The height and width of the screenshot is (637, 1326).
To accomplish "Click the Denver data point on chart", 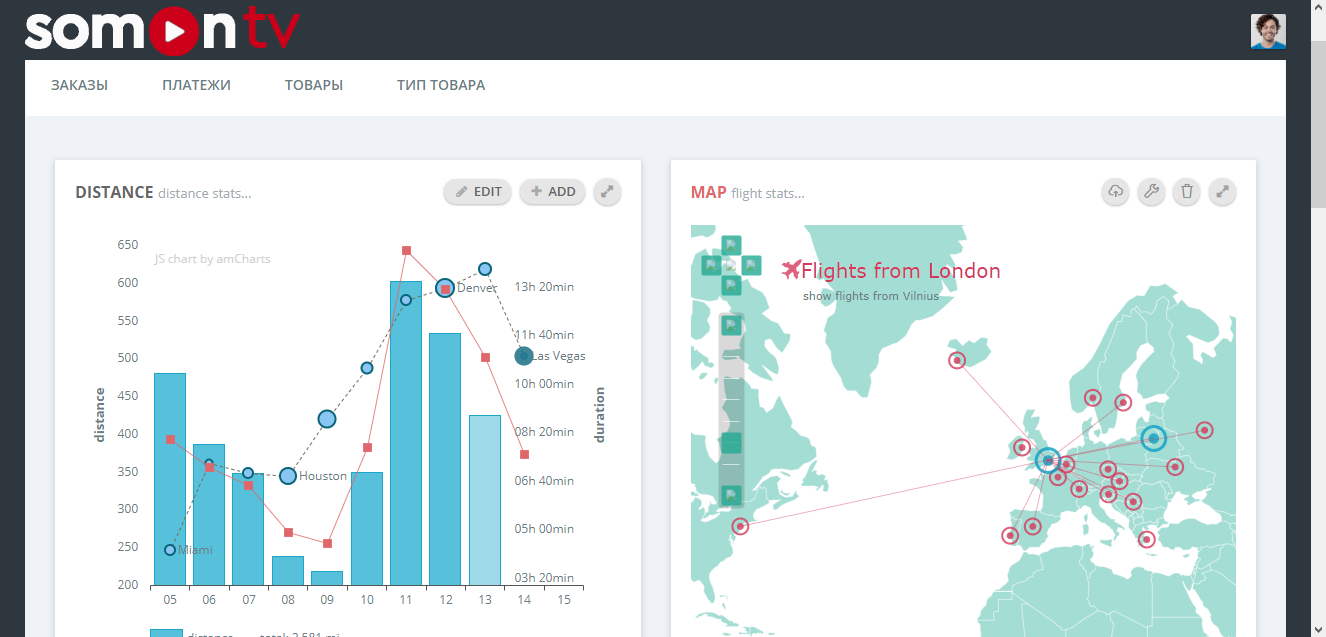I will point(445,288).
